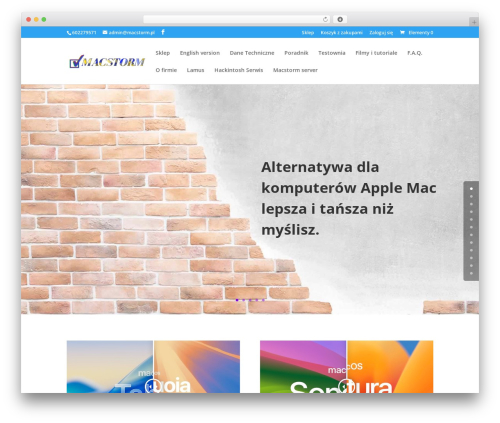Open a new tab with the plus button

474,22
